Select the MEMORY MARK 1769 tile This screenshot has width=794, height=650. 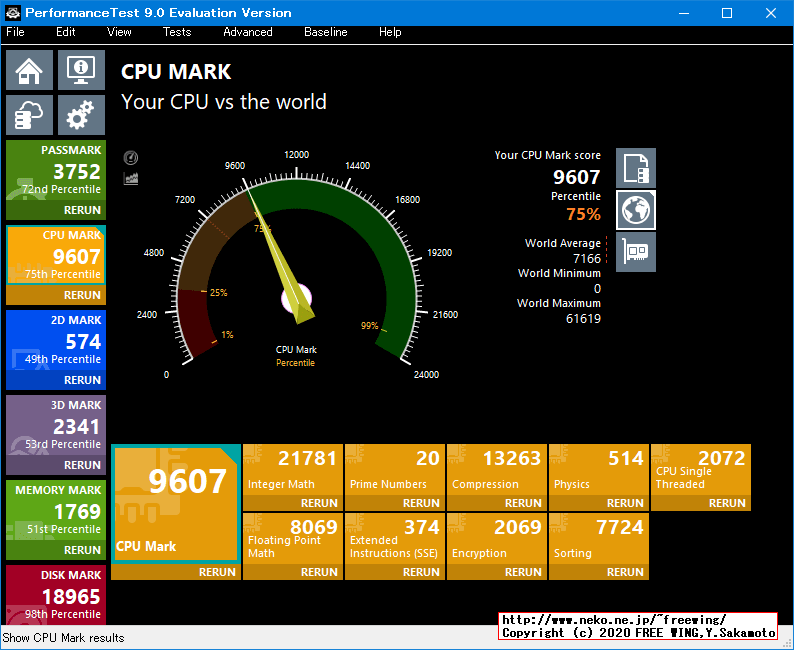pyautogui.click(x=56, y=510)
